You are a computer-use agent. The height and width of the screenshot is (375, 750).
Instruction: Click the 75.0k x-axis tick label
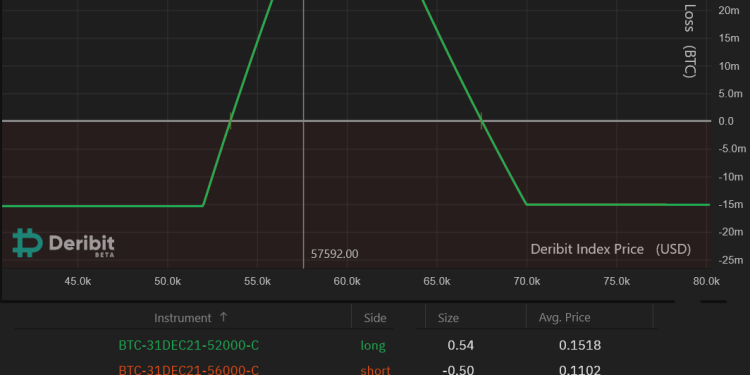(616, 282)
